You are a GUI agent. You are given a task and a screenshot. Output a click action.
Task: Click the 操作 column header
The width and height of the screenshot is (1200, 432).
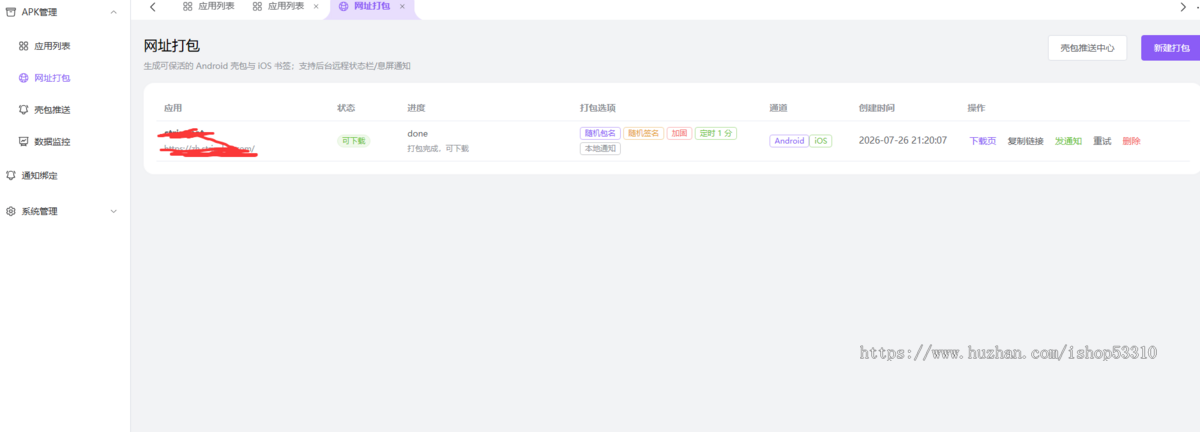[x=977, y=108]
